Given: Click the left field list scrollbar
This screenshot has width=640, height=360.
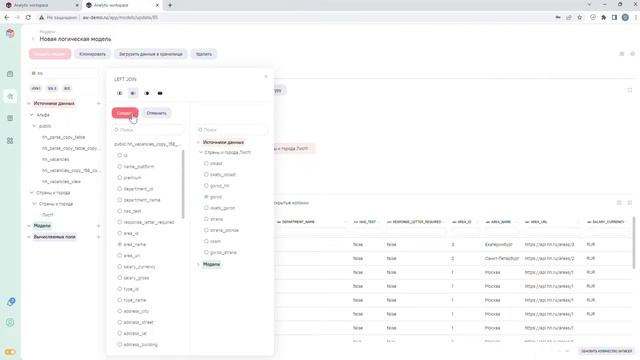Looking at the screenshot, I should [x=183, y=184].
